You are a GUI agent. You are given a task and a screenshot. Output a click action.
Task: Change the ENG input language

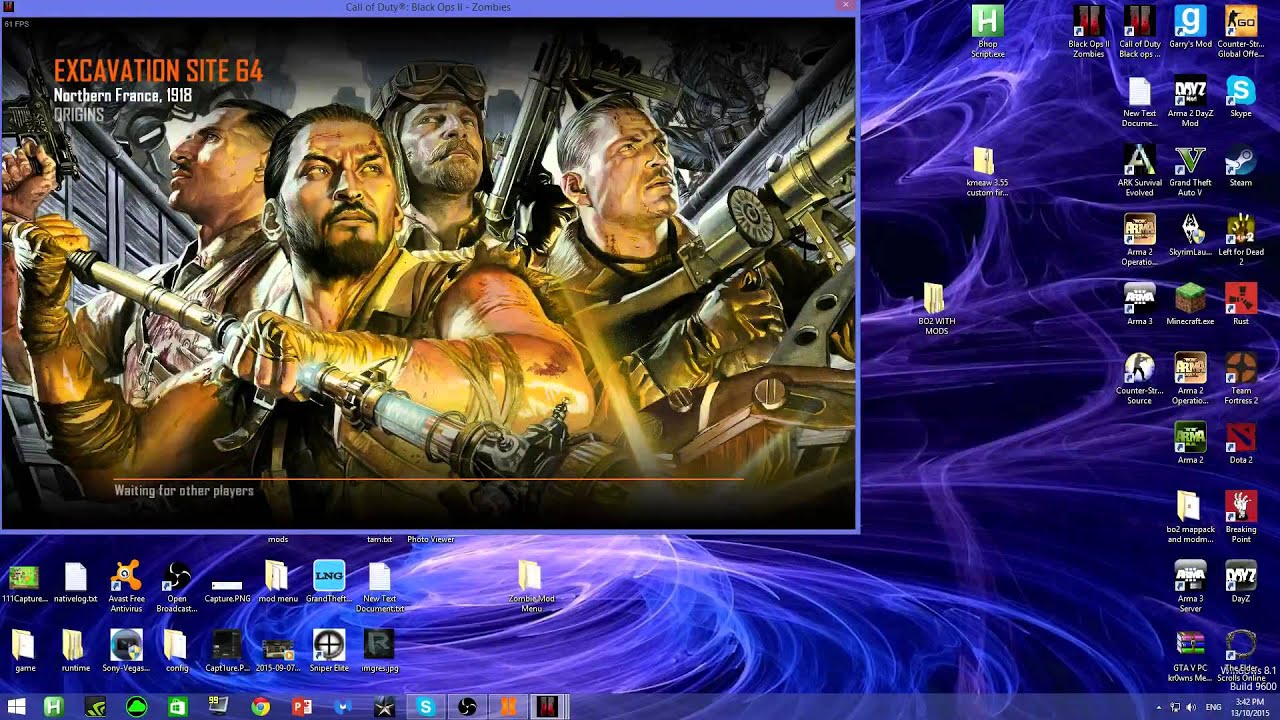coord(1214,707)
